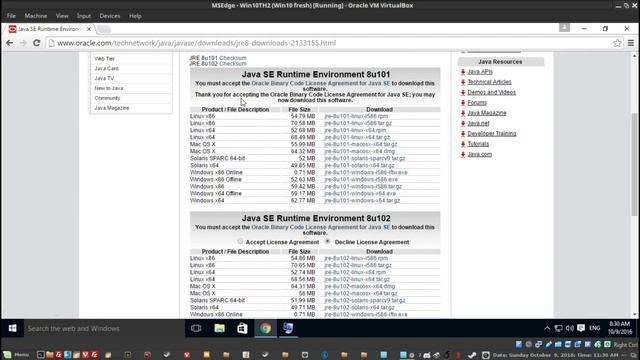Open the Java.com link
Screen dimensions: 640x360
[479, 154]
